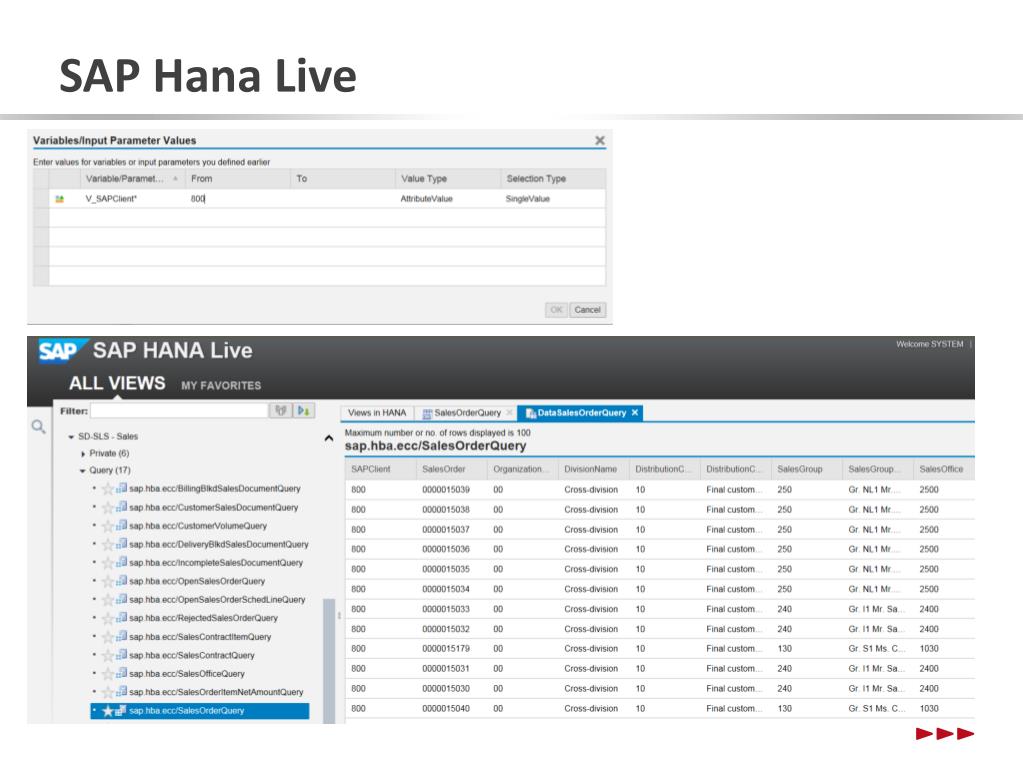Screen dimensions: 1023x767
Task: Click view icon of OpenSalesOrderQuery
Action: tap(121, 580)
